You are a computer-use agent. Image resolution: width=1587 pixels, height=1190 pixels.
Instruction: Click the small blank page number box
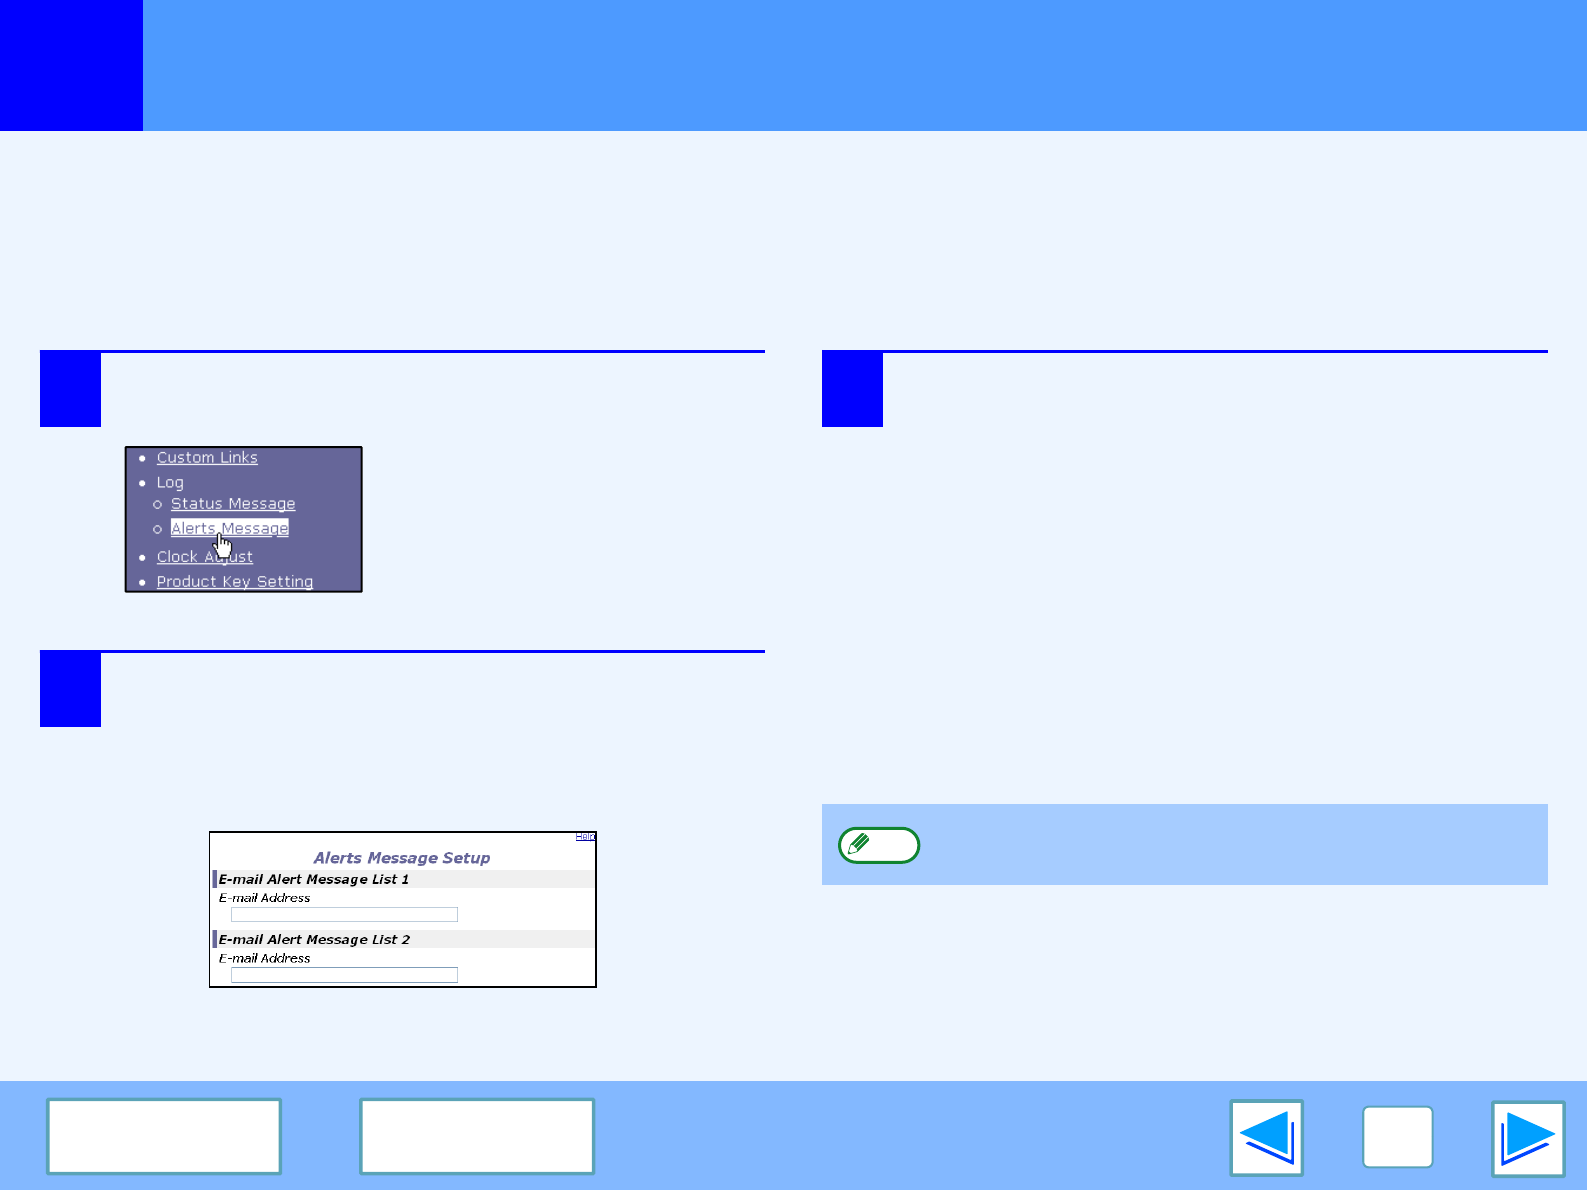(x=1397, y=1137)
